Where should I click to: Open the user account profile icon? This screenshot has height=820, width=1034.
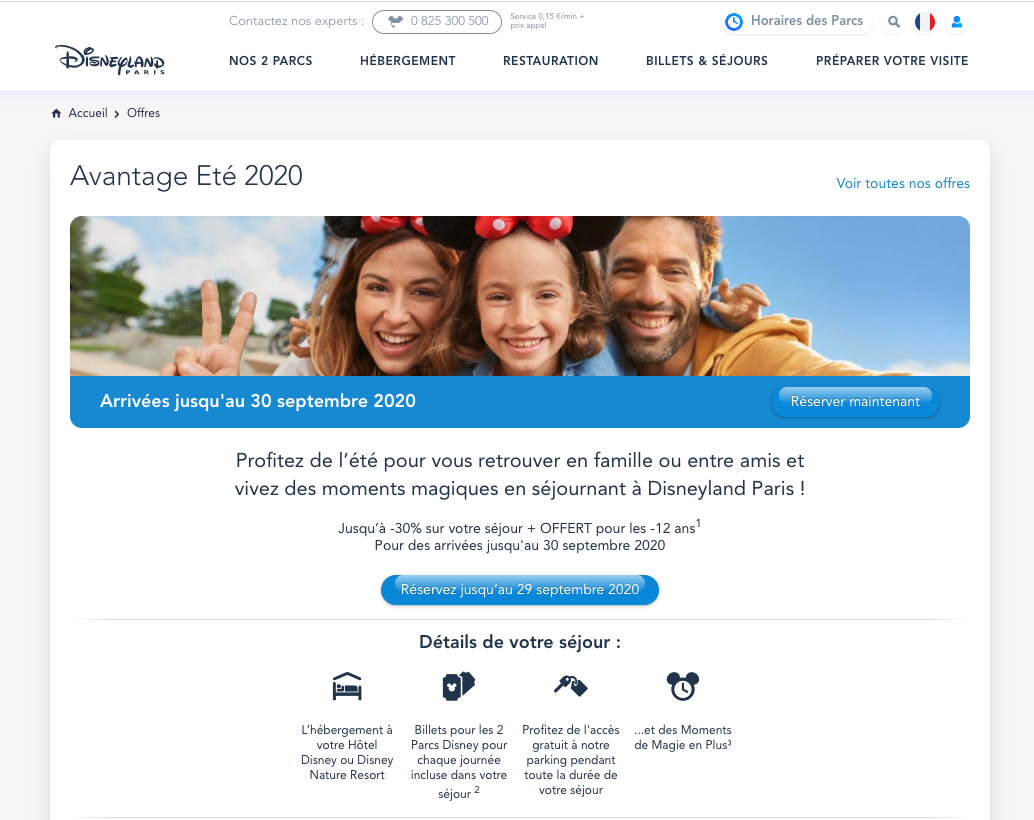click(x=957, y=22)
